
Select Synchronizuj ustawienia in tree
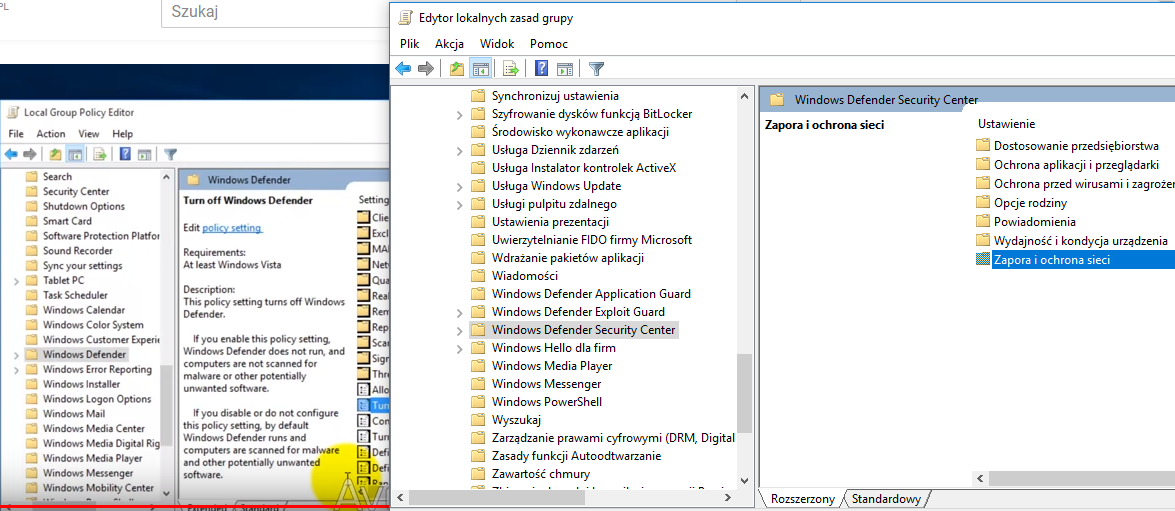(555, 96)
